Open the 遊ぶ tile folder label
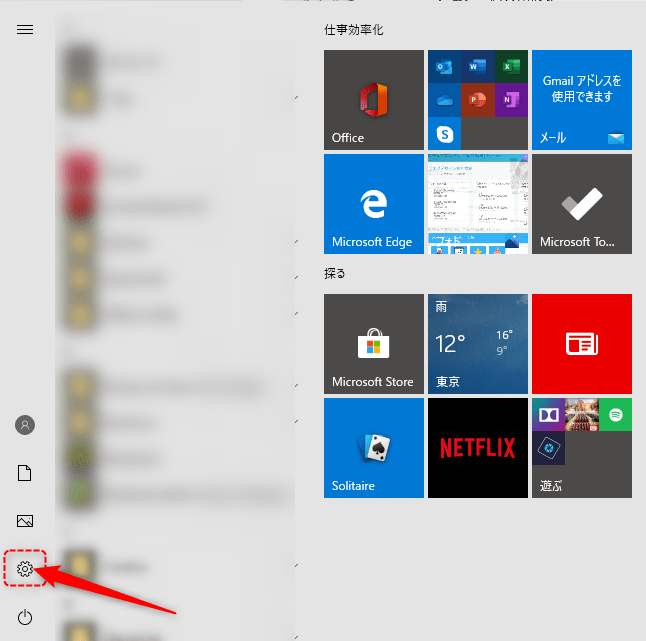 click(551, 486)
